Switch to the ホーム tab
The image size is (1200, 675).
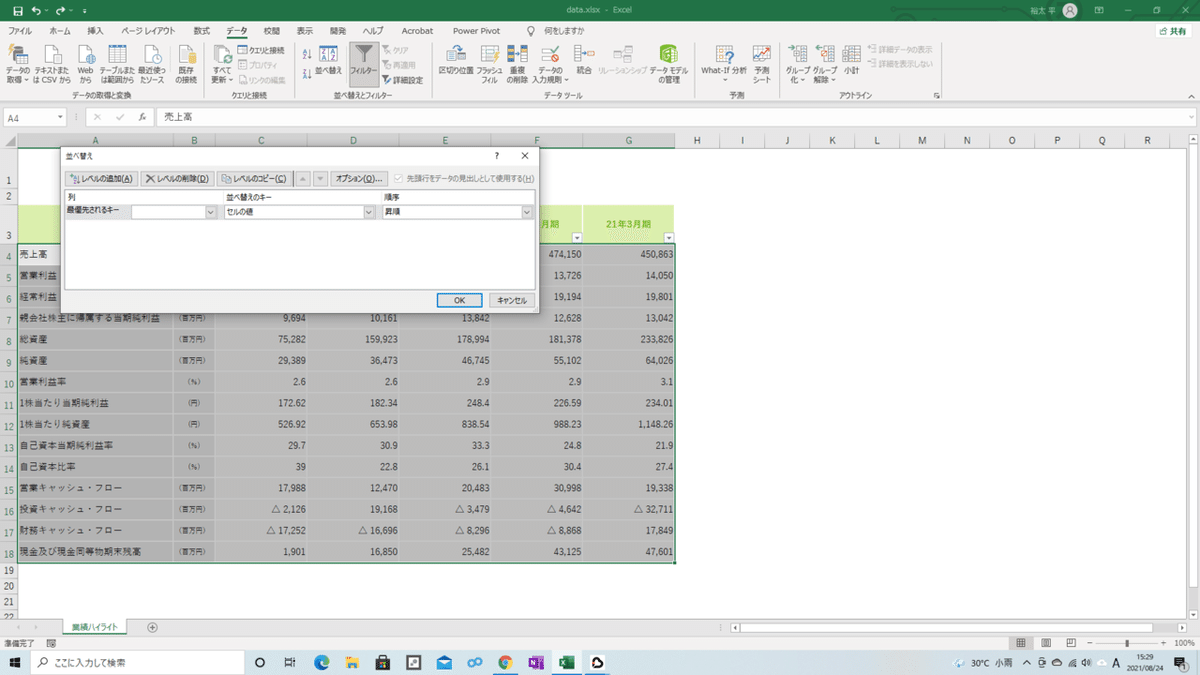tap(60, 31)
